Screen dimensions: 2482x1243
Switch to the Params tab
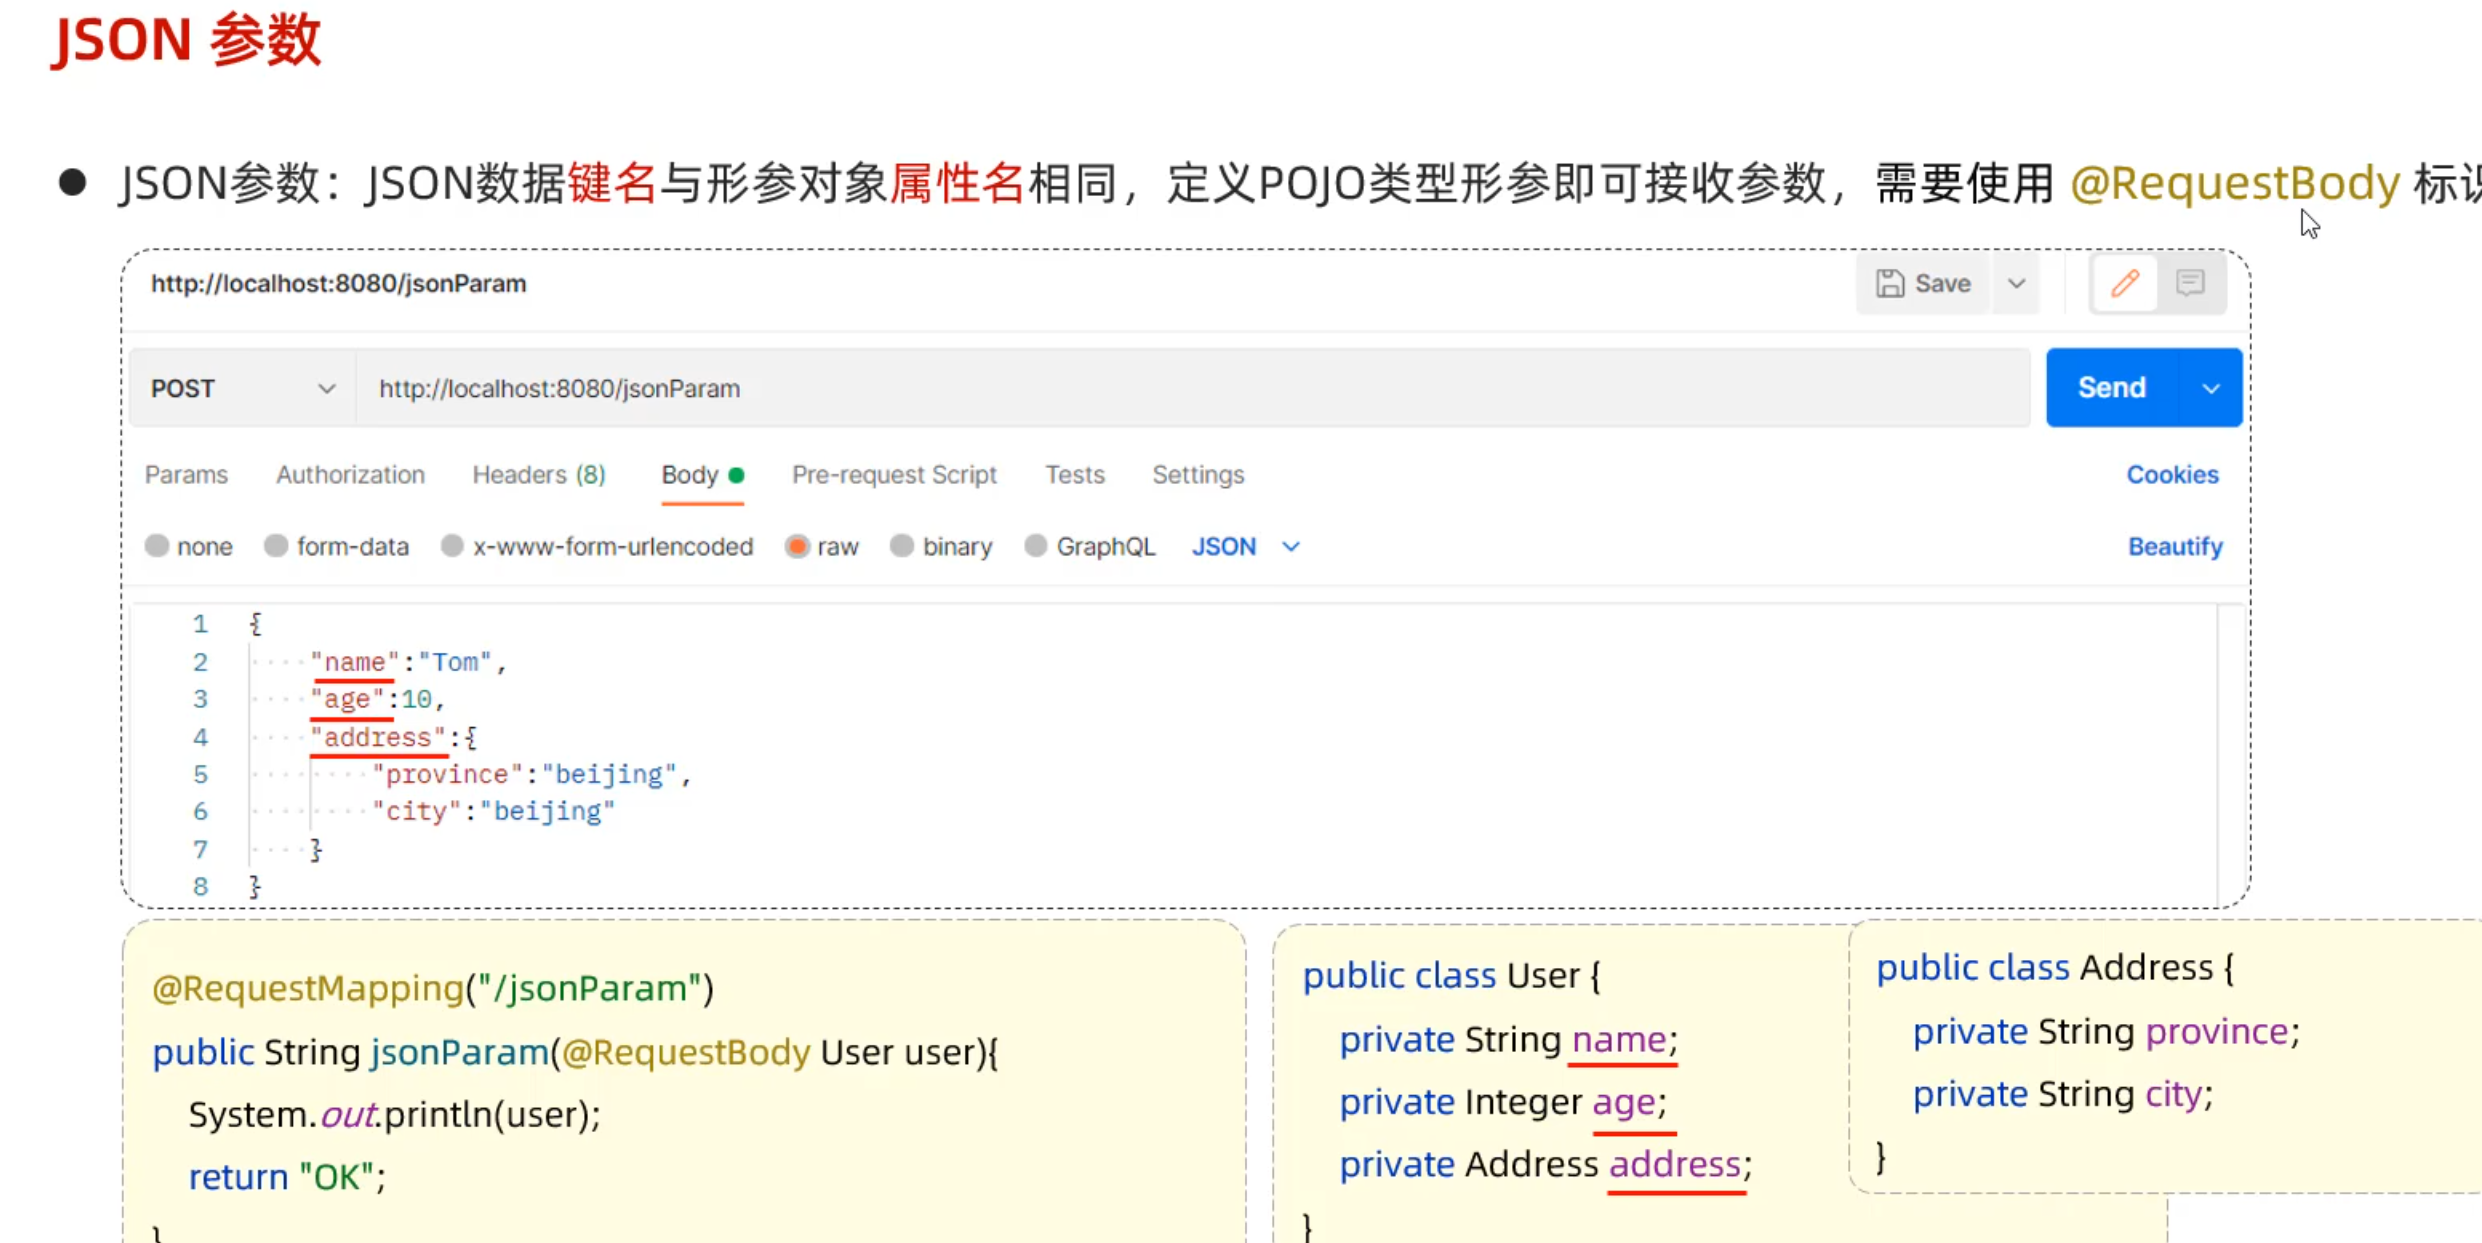(x=186, y=474)
